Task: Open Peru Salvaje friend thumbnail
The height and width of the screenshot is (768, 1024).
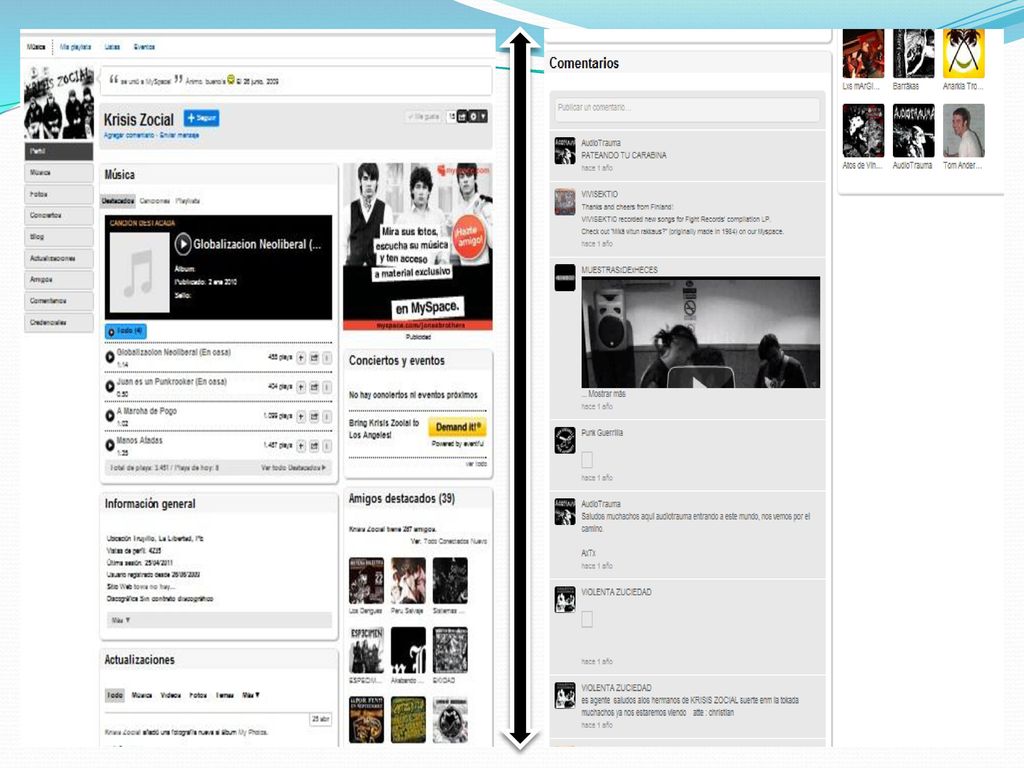Action: (x=408, y=581)
